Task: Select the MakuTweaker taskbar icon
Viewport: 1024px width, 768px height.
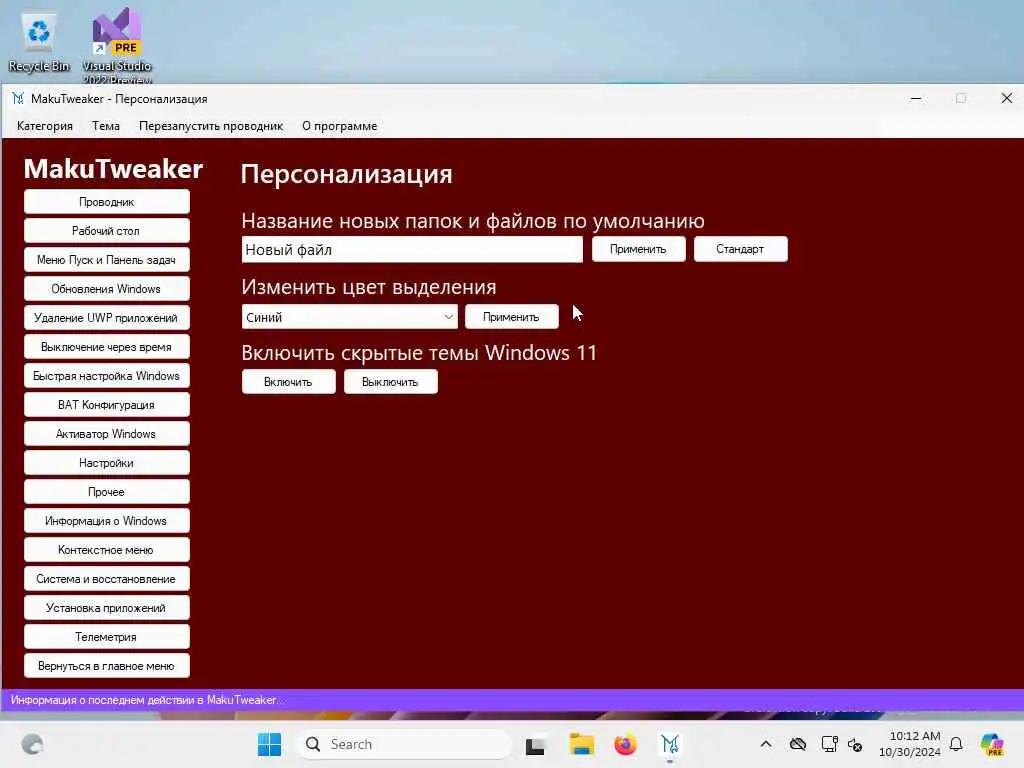Action: click(x=670, y=744)
